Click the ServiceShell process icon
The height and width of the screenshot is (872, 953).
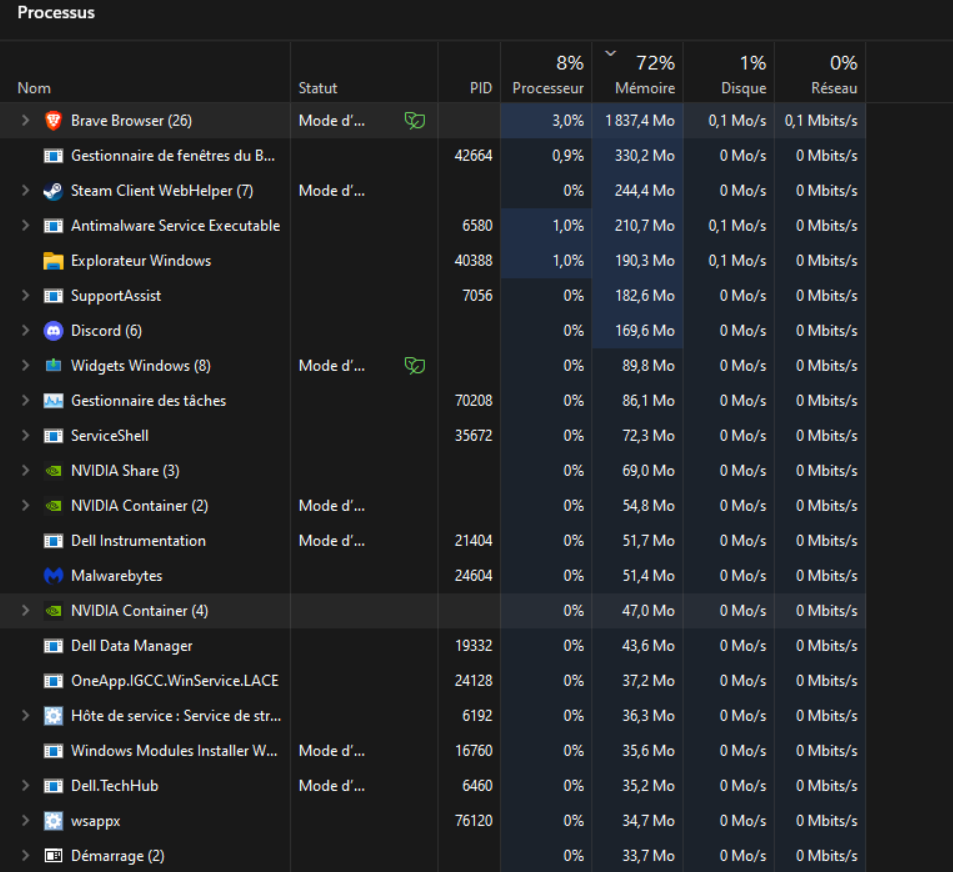[53, 436]
